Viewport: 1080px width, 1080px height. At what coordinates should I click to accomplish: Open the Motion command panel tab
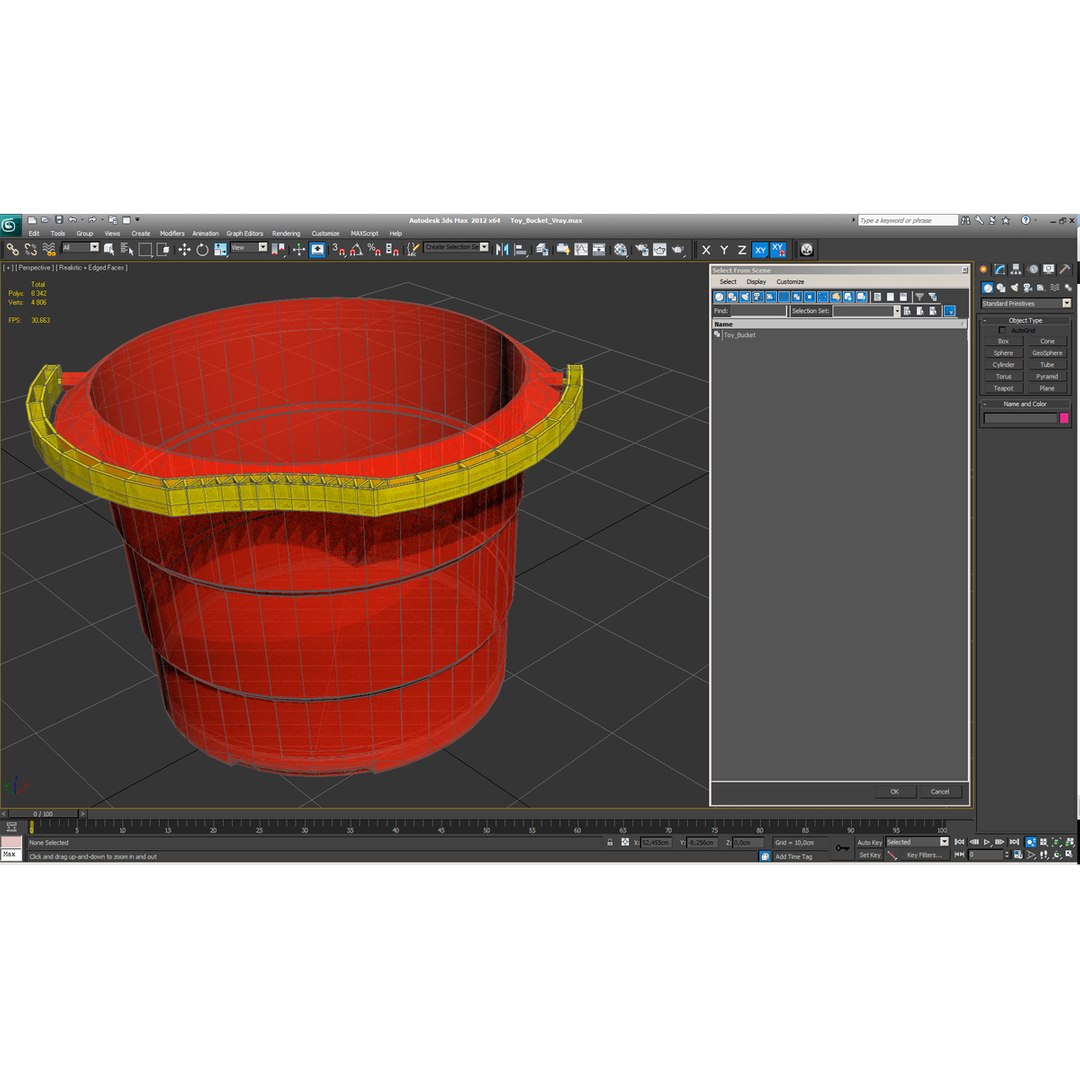pyautogui.click(x=1032, y=269)
